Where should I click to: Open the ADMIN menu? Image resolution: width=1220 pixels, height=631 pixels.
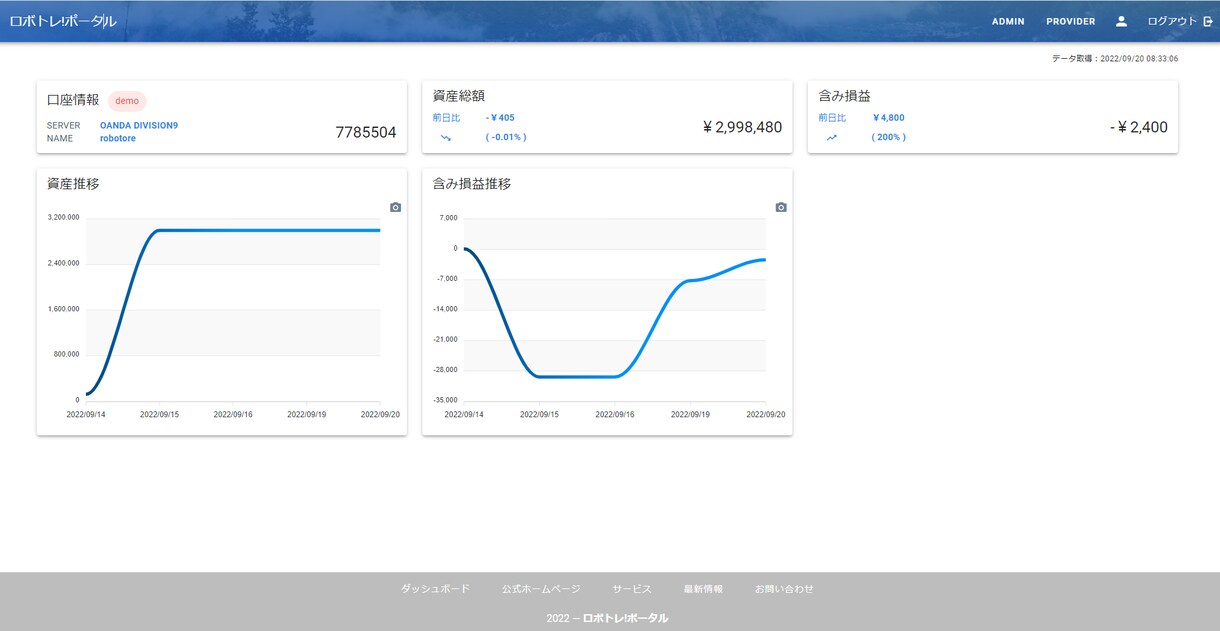pyautogui.click(x=1008, y=21)
